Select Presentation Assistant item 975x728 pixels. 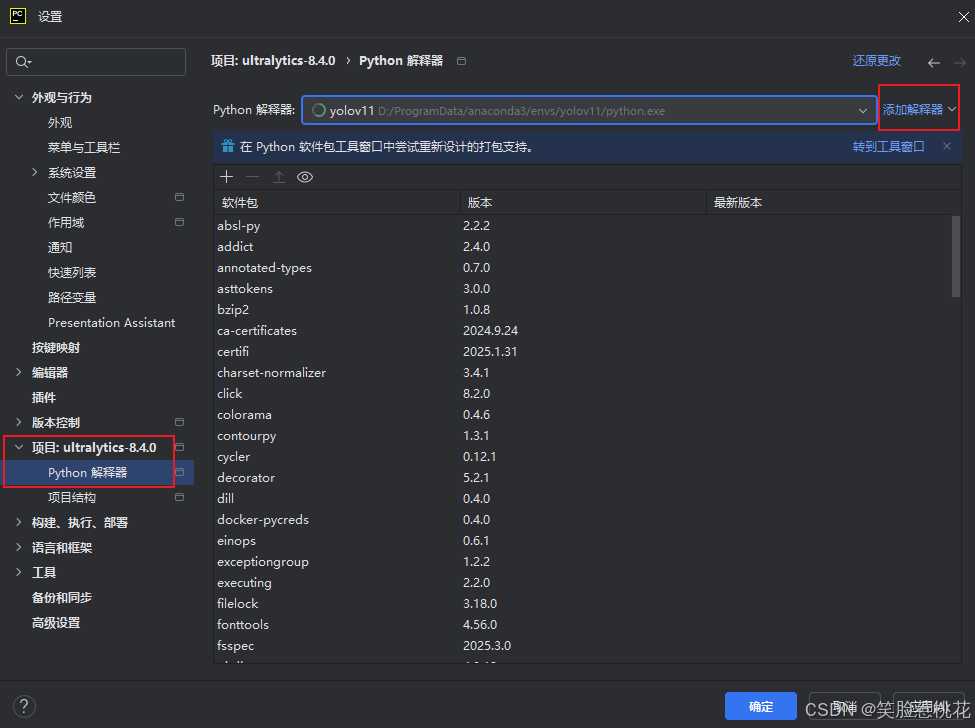tap(111, 323)
